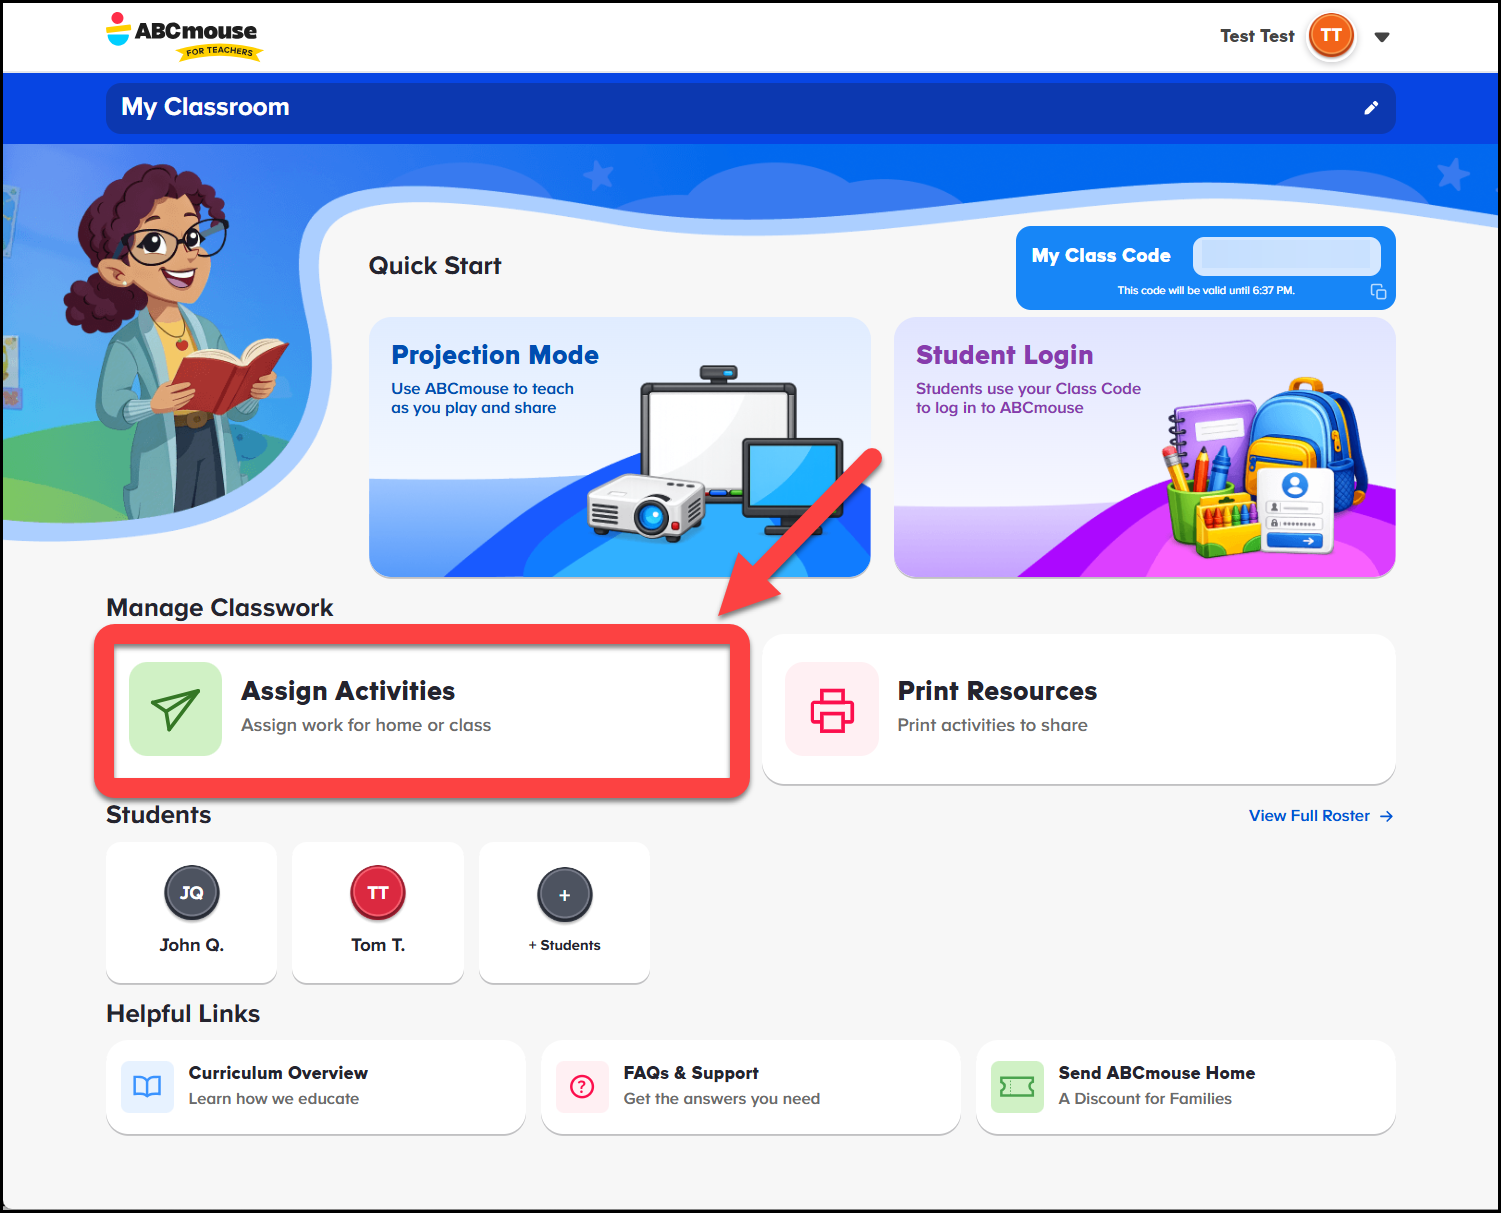Expand the account dropdown arrow
Image resolution: width=1501 pixels, height=1213 pixels.
click(x=1382, y=37)
